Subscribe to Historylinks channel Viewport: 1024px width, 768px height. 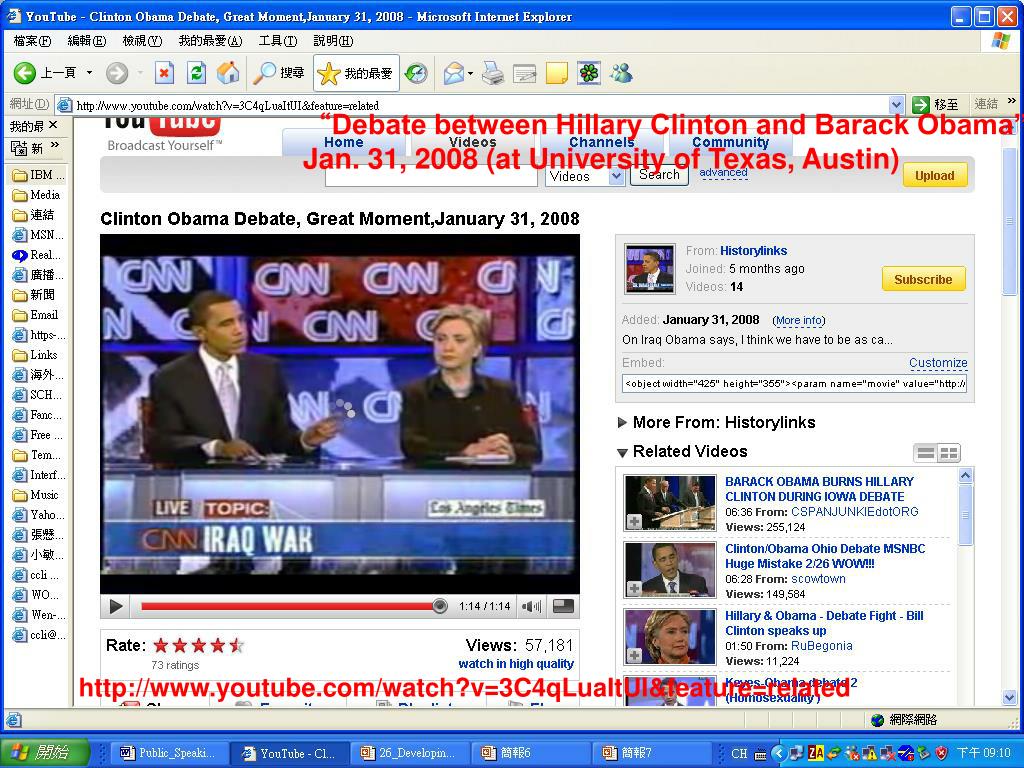tap(923, 279)
